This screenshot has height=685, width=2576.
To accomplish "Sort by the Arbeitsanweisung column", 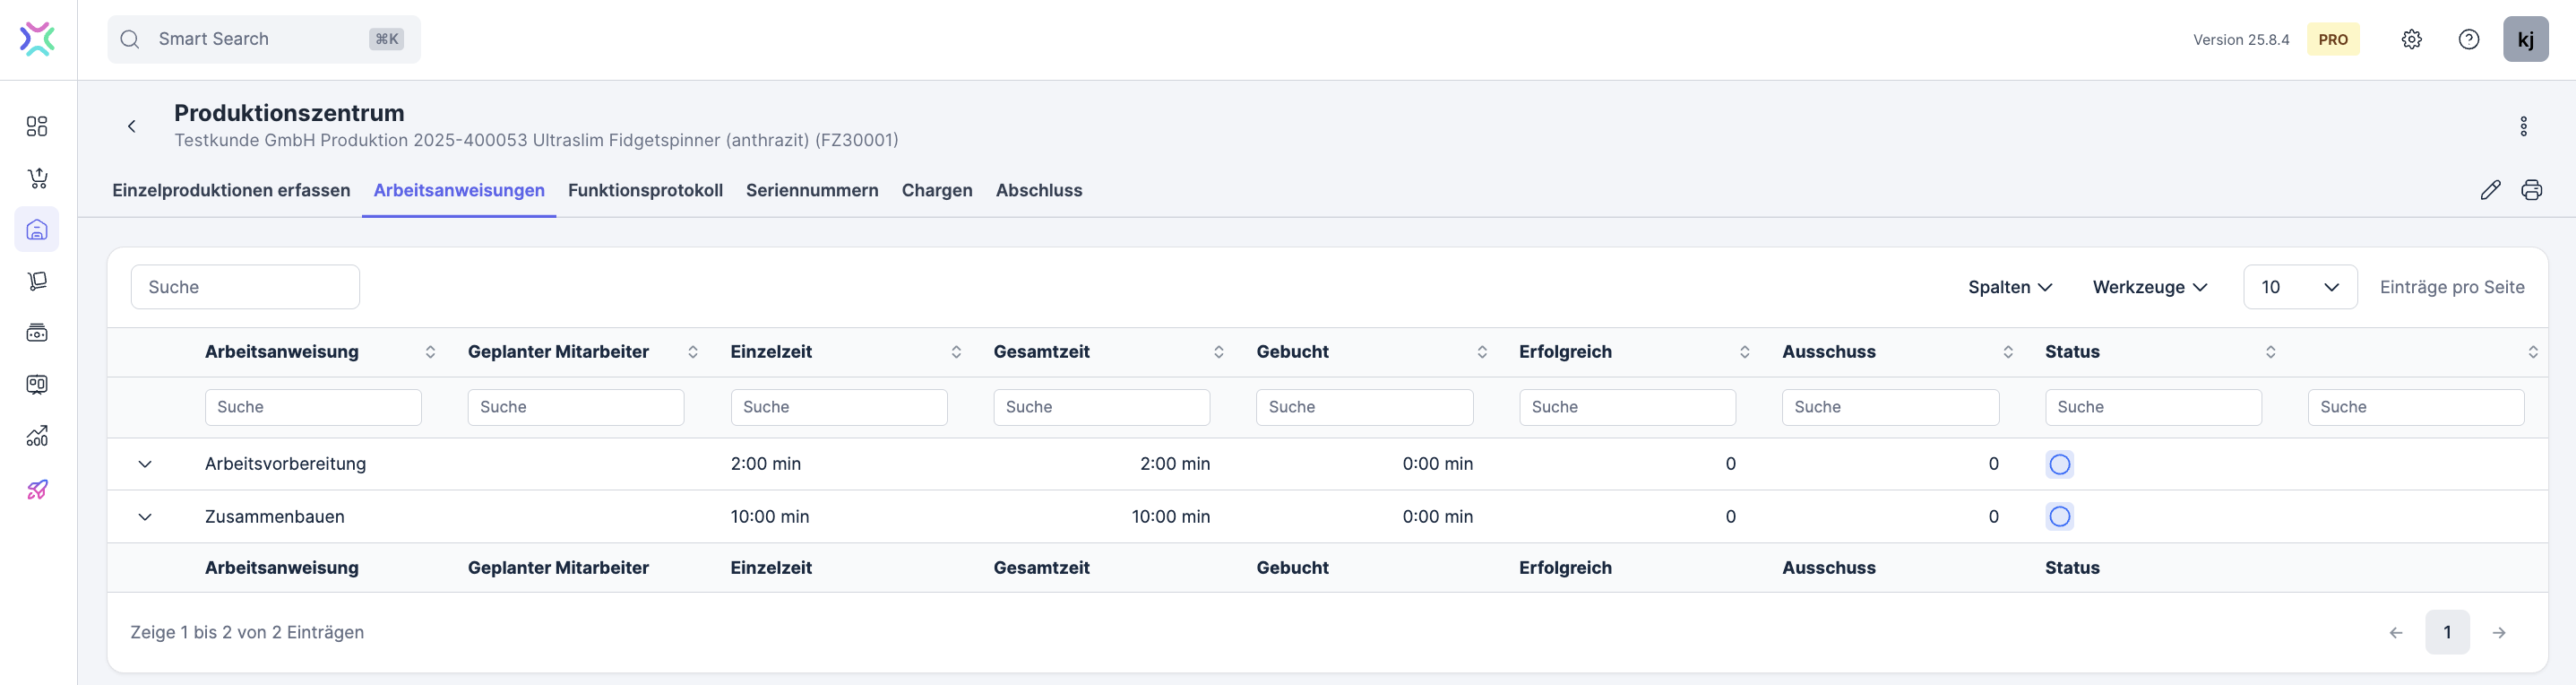I will tap(430, 352).
